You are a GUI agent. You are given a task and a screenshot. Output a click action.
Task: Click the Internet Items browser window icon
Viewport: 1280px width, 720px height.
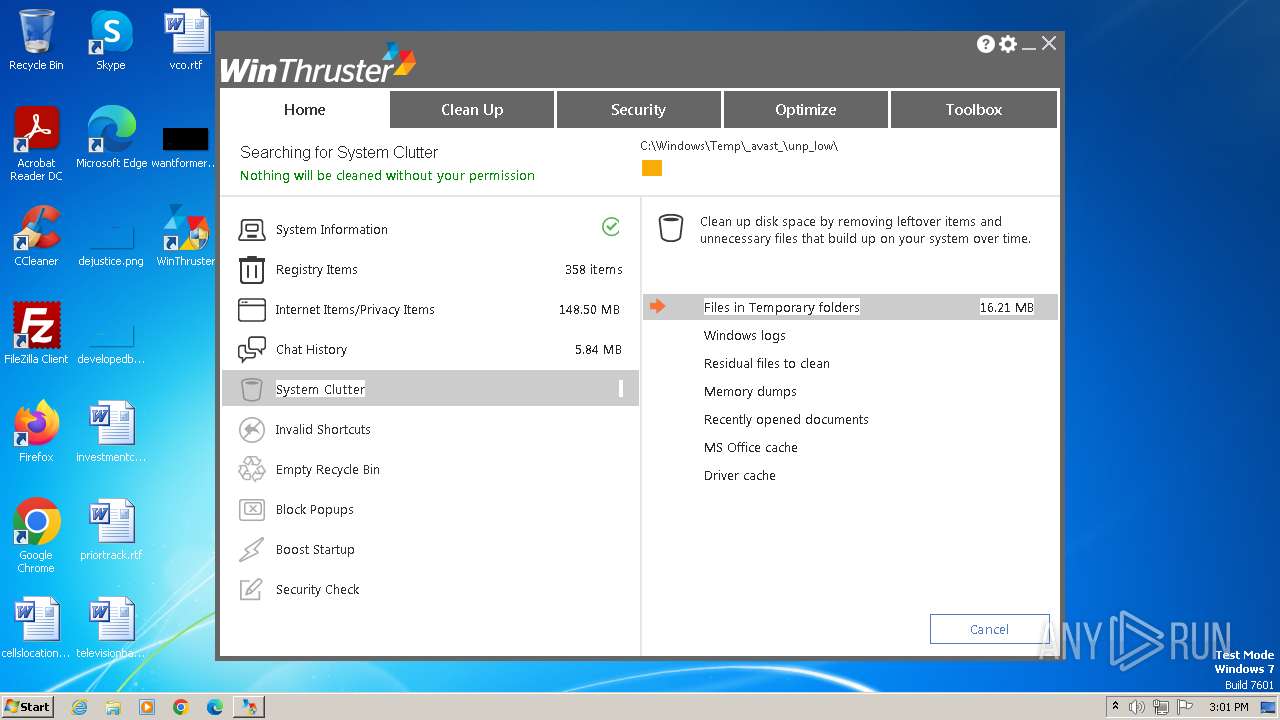pos(251,310)
